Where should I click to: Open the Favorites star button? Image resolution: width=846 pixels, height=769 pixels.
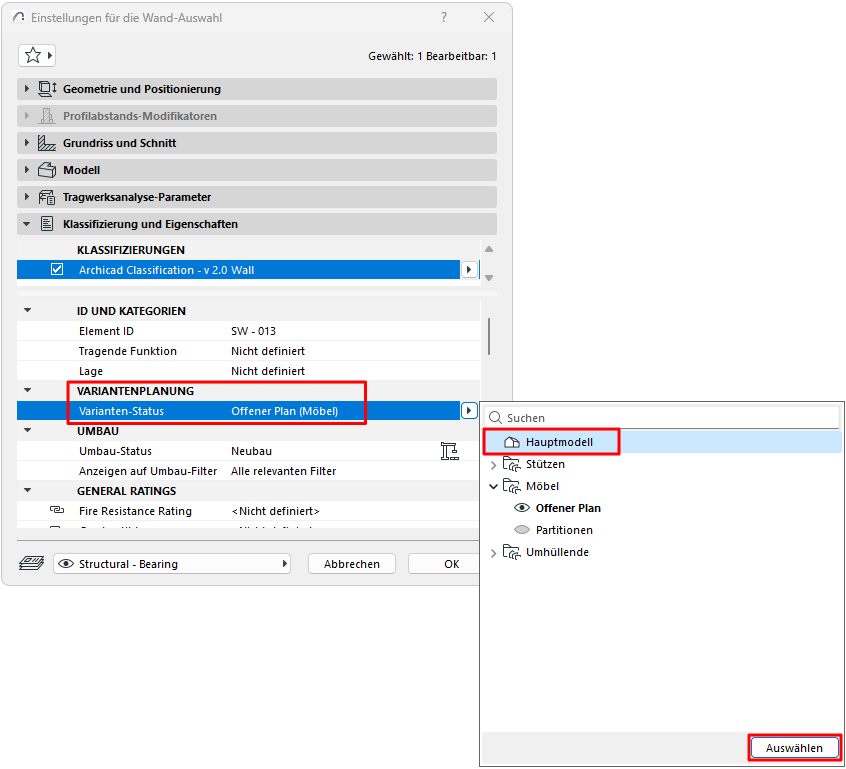37,55
